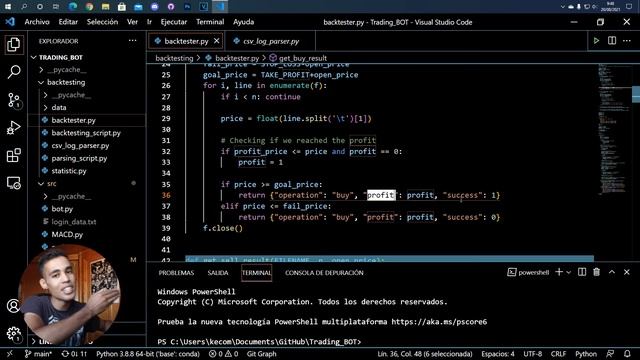Open the Terminal menu
Screen dimensions: 640x360
click(210, 22)
